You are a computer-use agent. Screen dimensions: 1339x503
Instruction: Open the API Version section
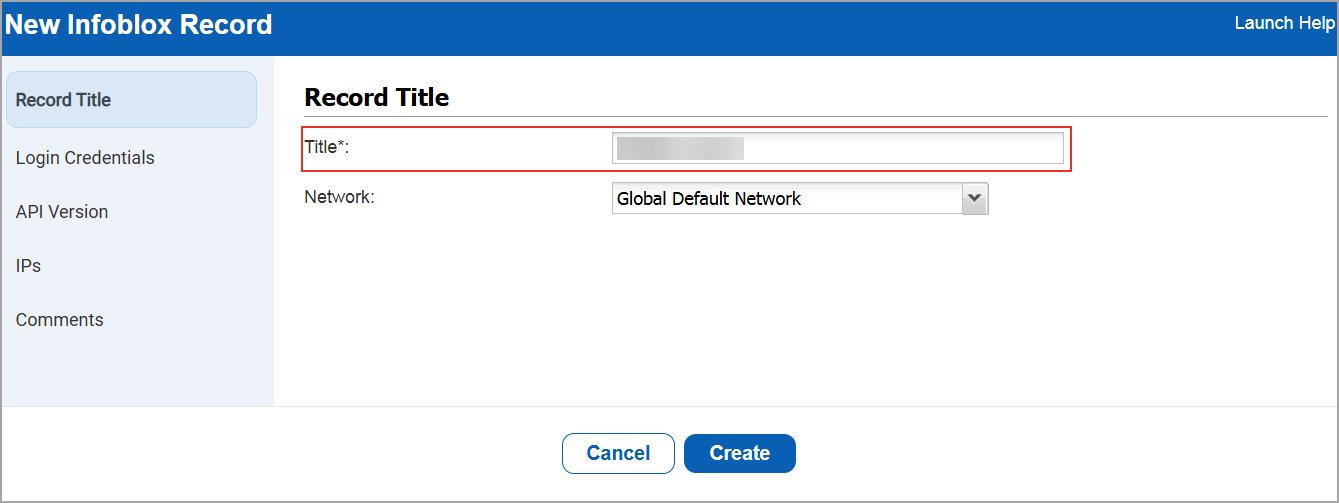[62, 212]
